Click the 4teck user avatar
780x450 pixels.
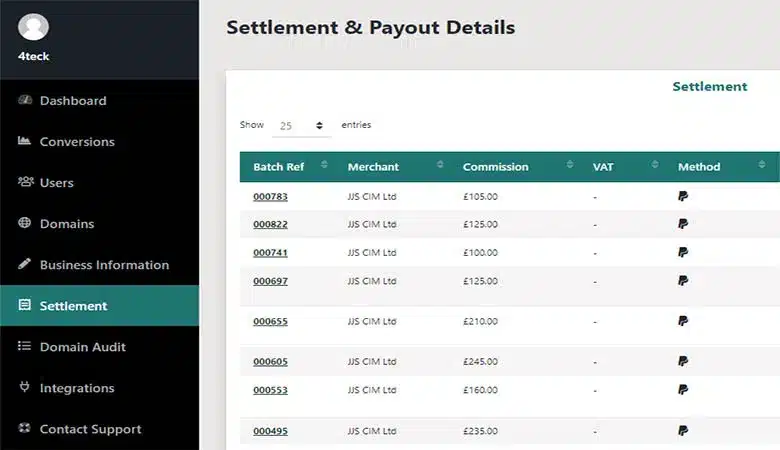click(x=33, y=27)
